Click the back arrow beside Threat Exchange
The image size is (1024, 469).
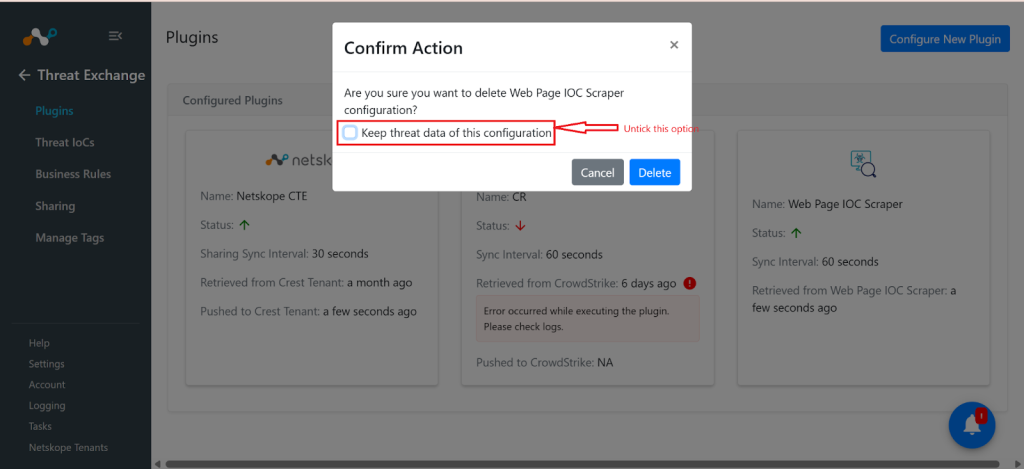tap(24, 75)
